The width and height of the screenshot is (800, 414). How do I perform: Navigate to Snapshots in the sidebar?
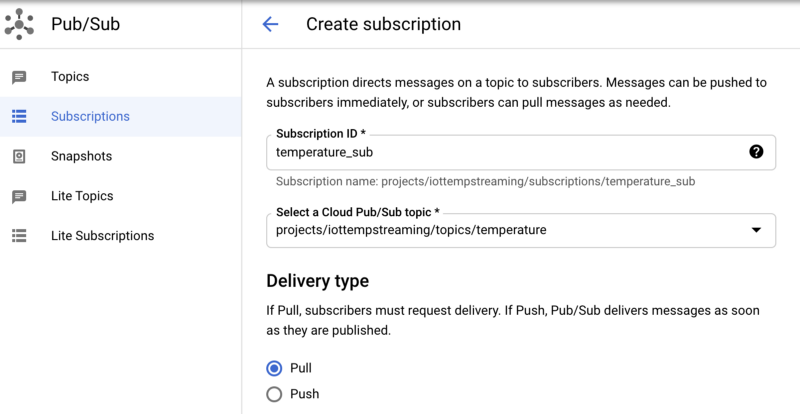81,157
